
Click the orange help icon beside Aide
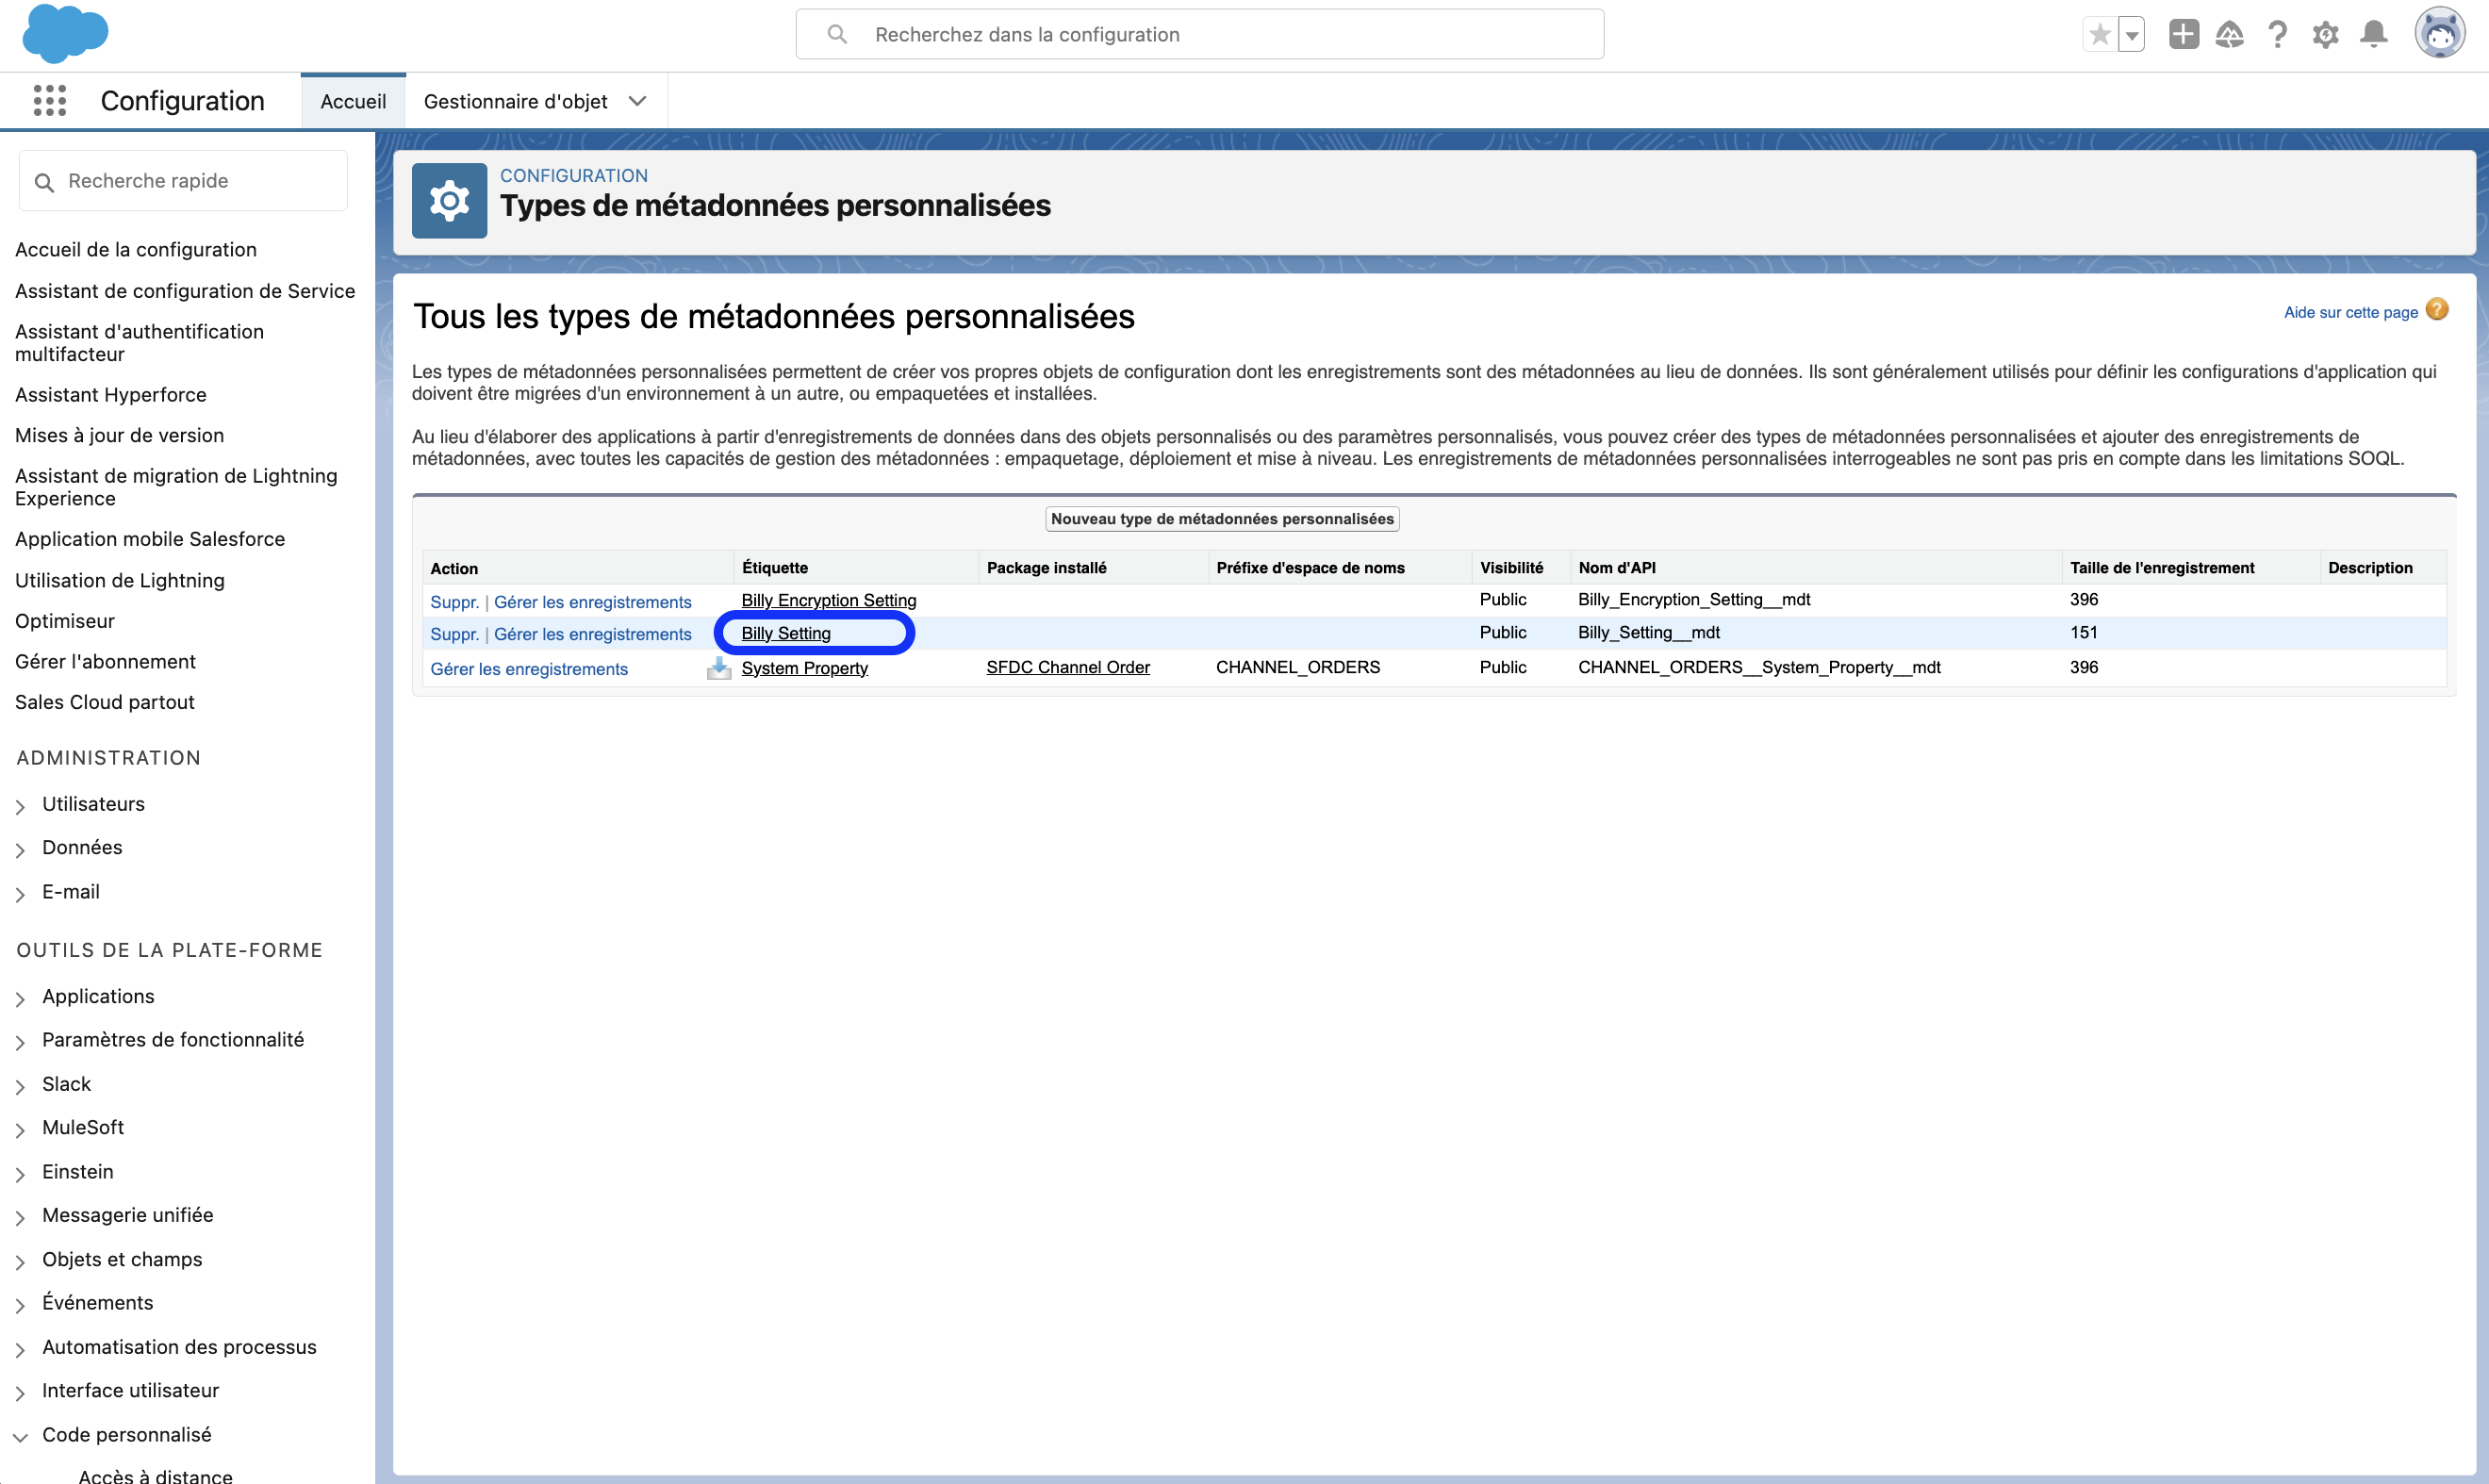coord(2437,310)
